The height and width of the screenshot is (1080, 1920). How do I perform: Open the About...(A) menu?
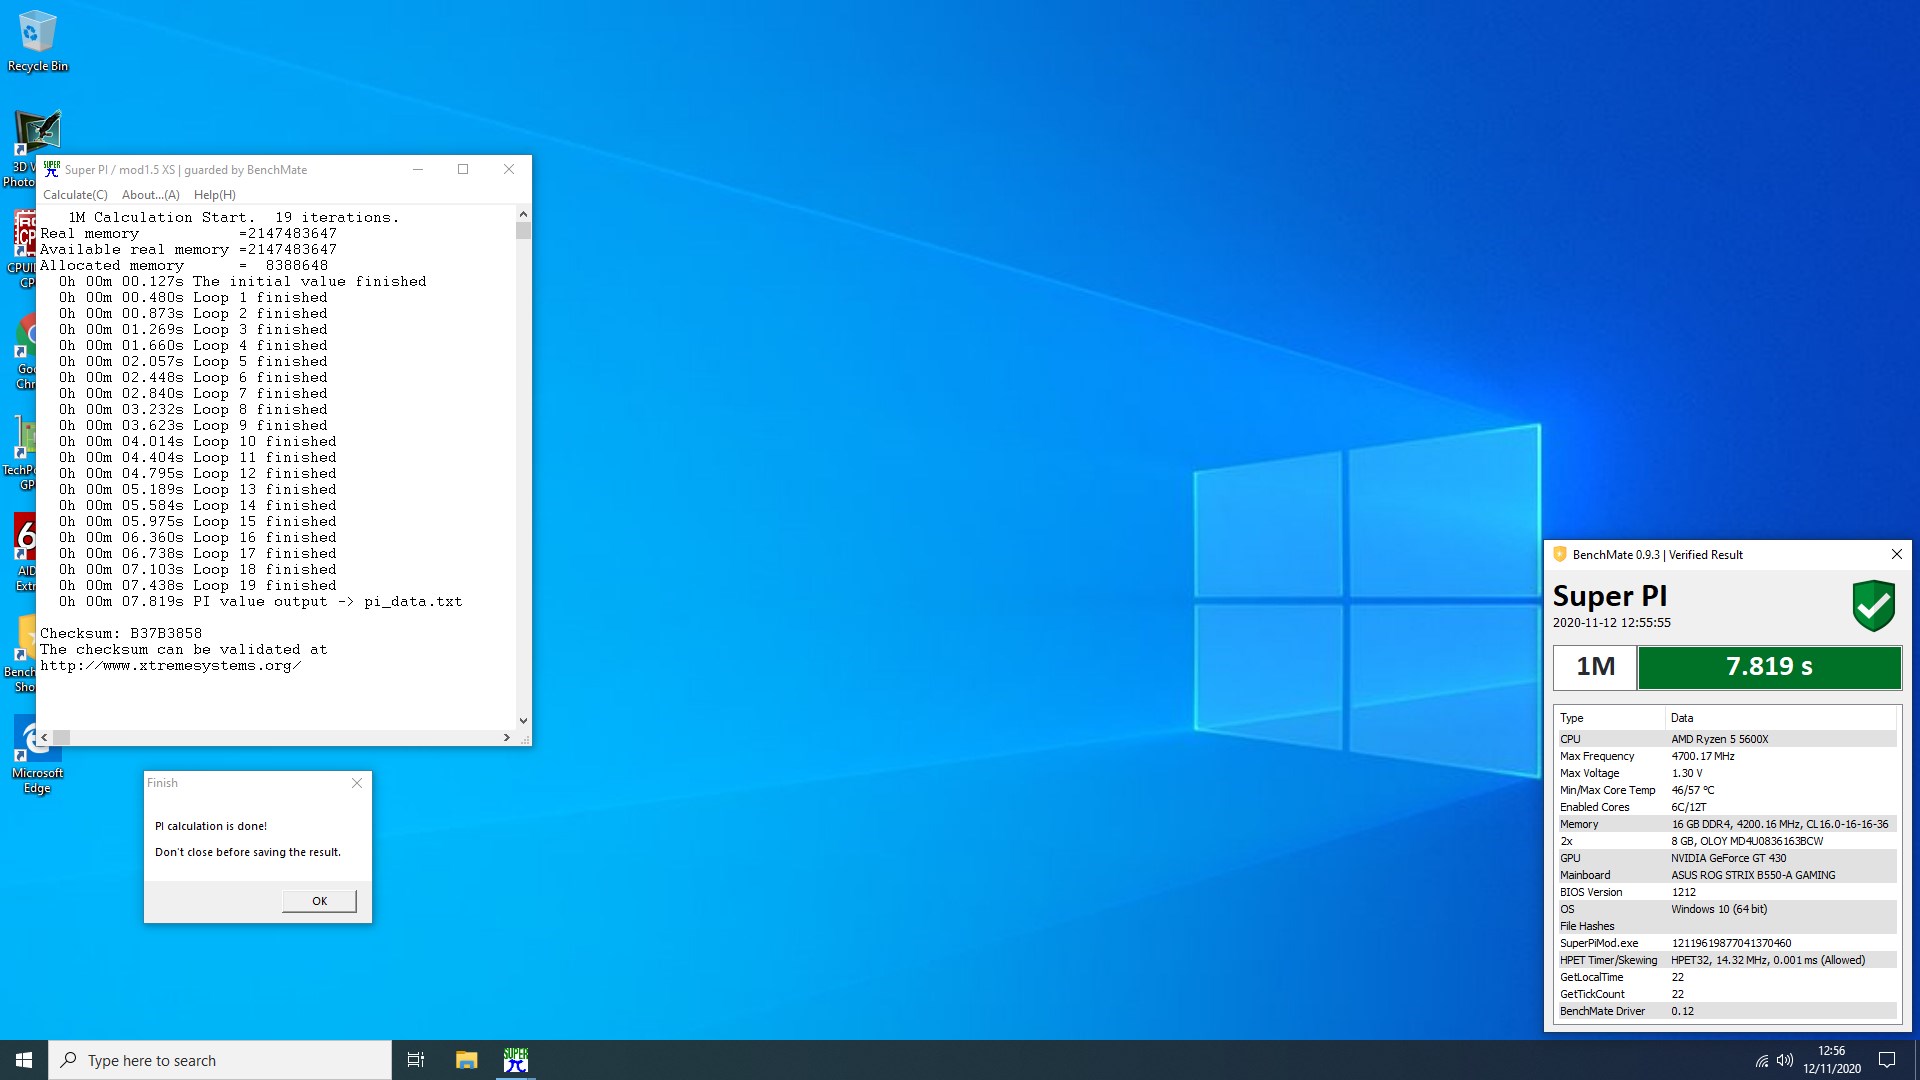click(x=151, y=195)
